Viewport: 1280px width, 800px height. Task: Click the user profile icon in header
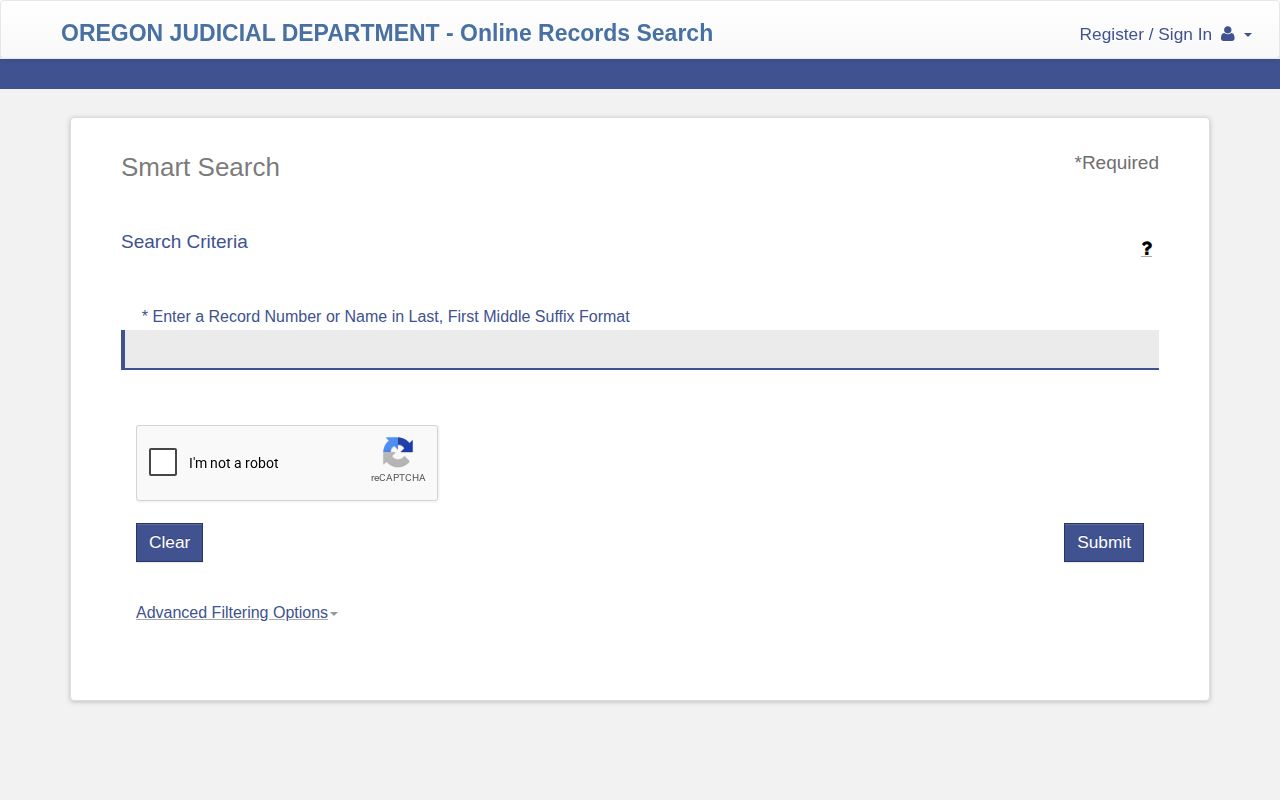(1228, 34)
